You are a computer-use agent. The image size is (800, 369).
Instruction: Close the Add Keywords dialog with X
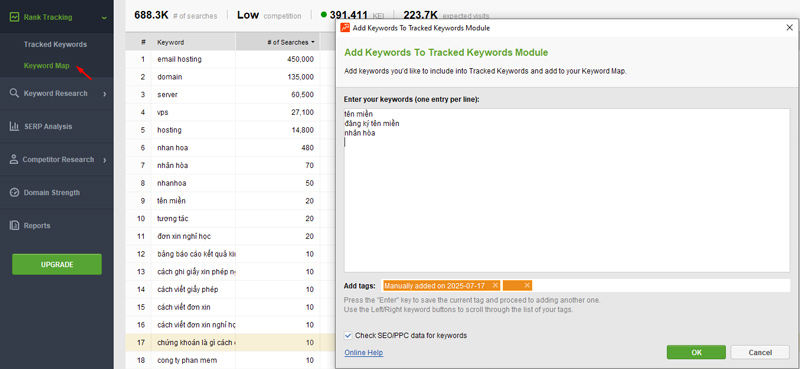click(789, 28)
